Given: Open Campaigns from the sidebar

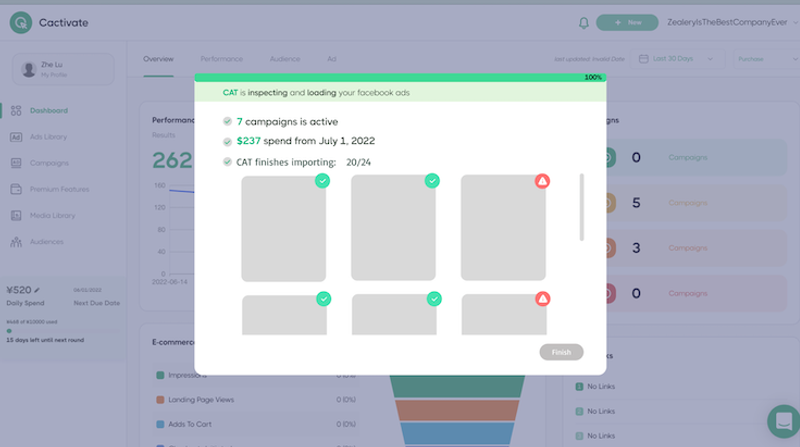Looking at the screenshot, I should (49, 163).
